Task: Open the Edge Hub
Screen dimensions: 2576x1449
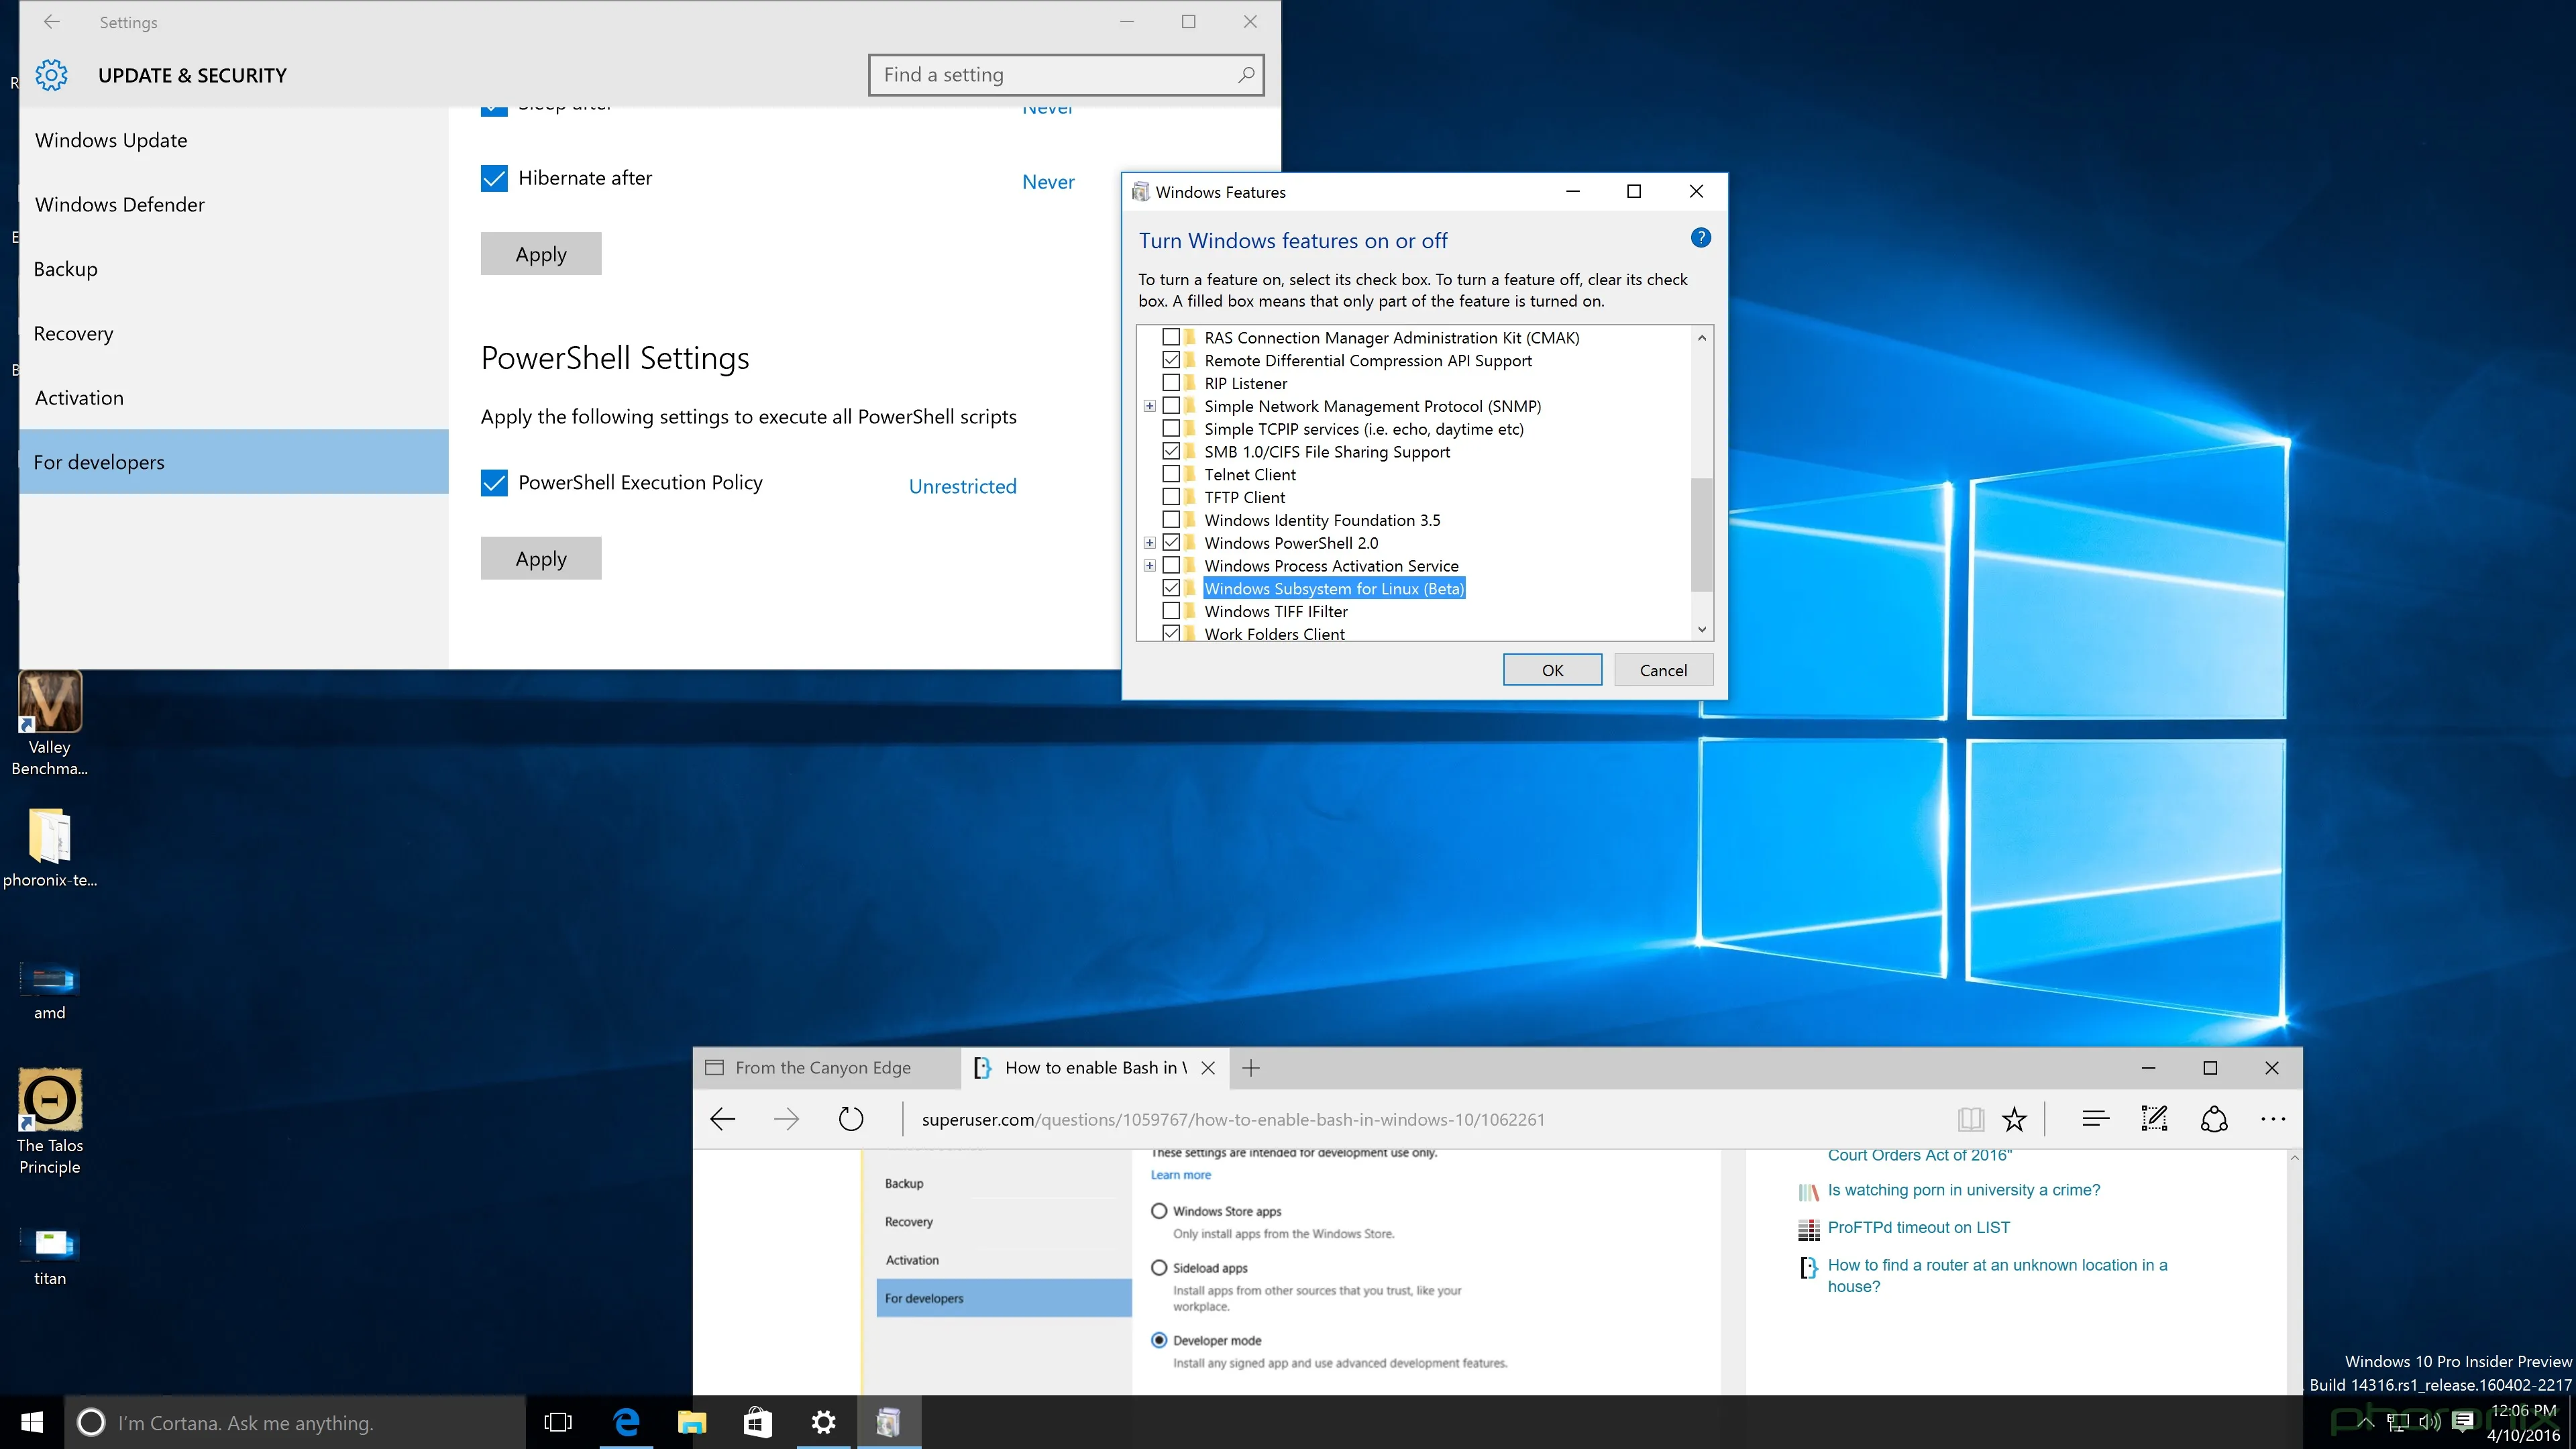Action: point(2095,1119)
